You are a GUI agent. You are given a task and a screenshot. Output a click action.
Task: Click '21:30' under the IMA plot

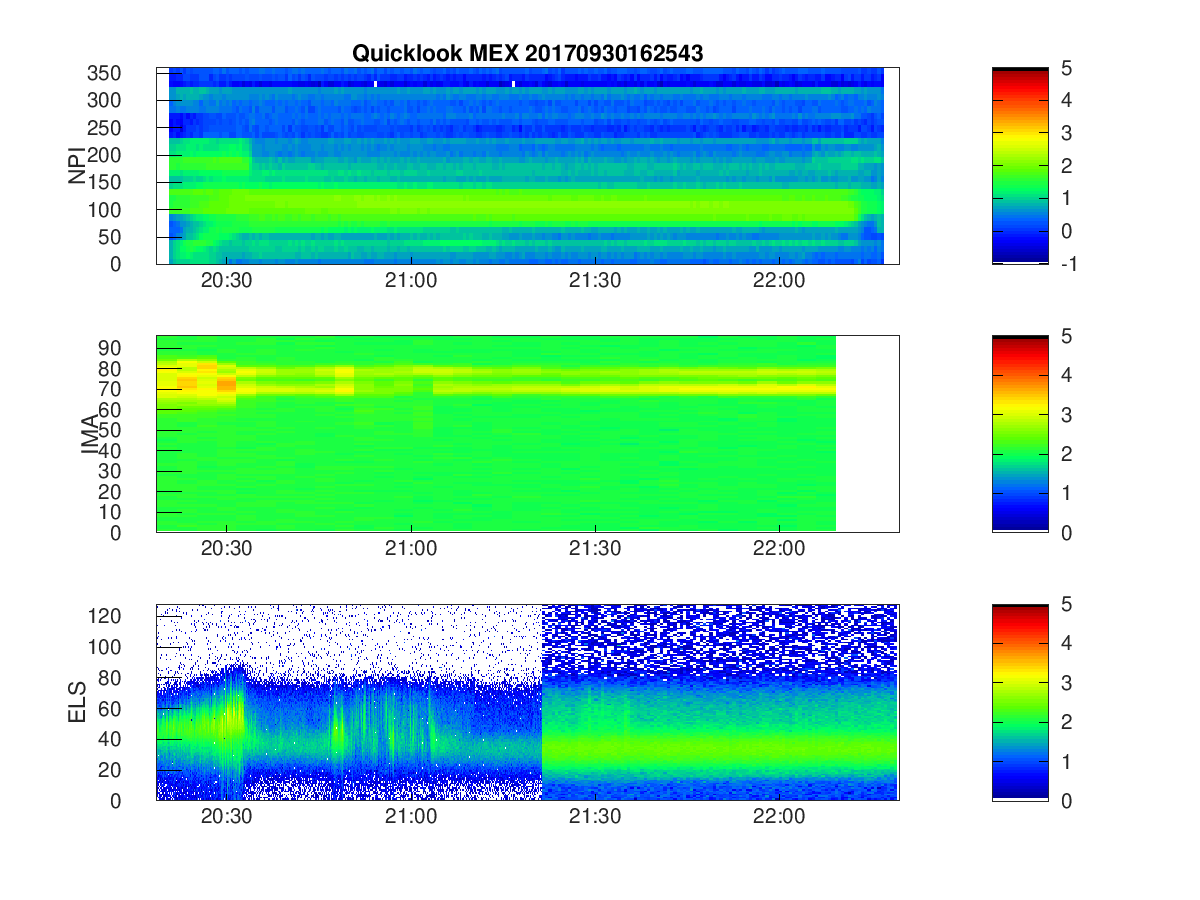coord(595,549)
